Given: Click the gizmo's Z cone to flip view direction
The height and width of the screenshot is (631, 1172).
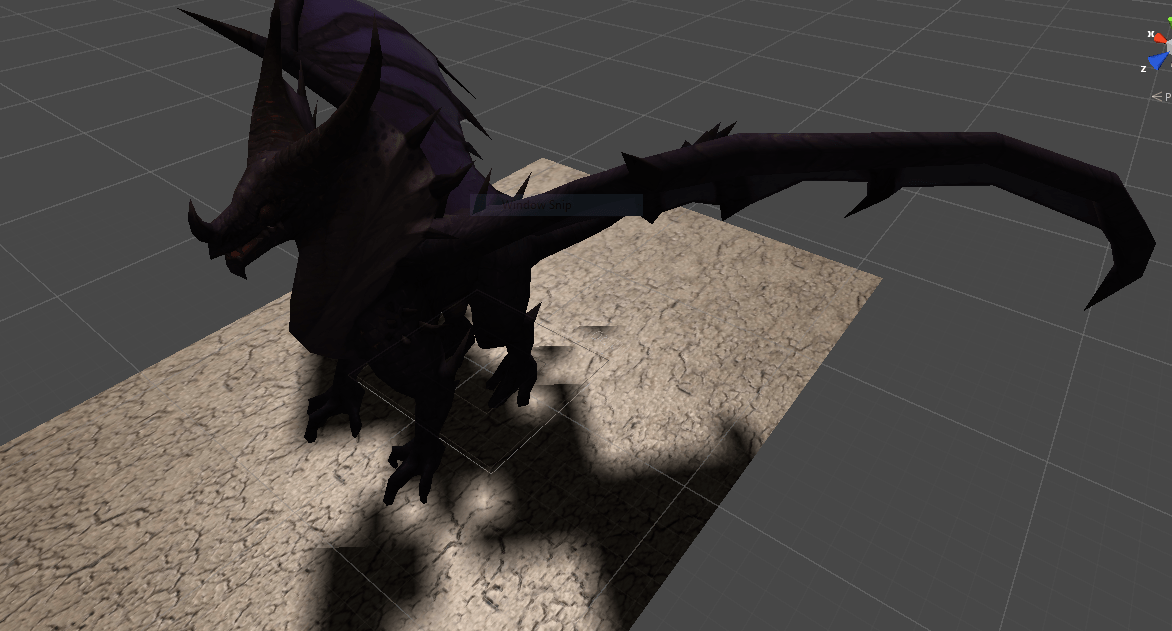Looking at the screenshot, I should (1157, 62).
